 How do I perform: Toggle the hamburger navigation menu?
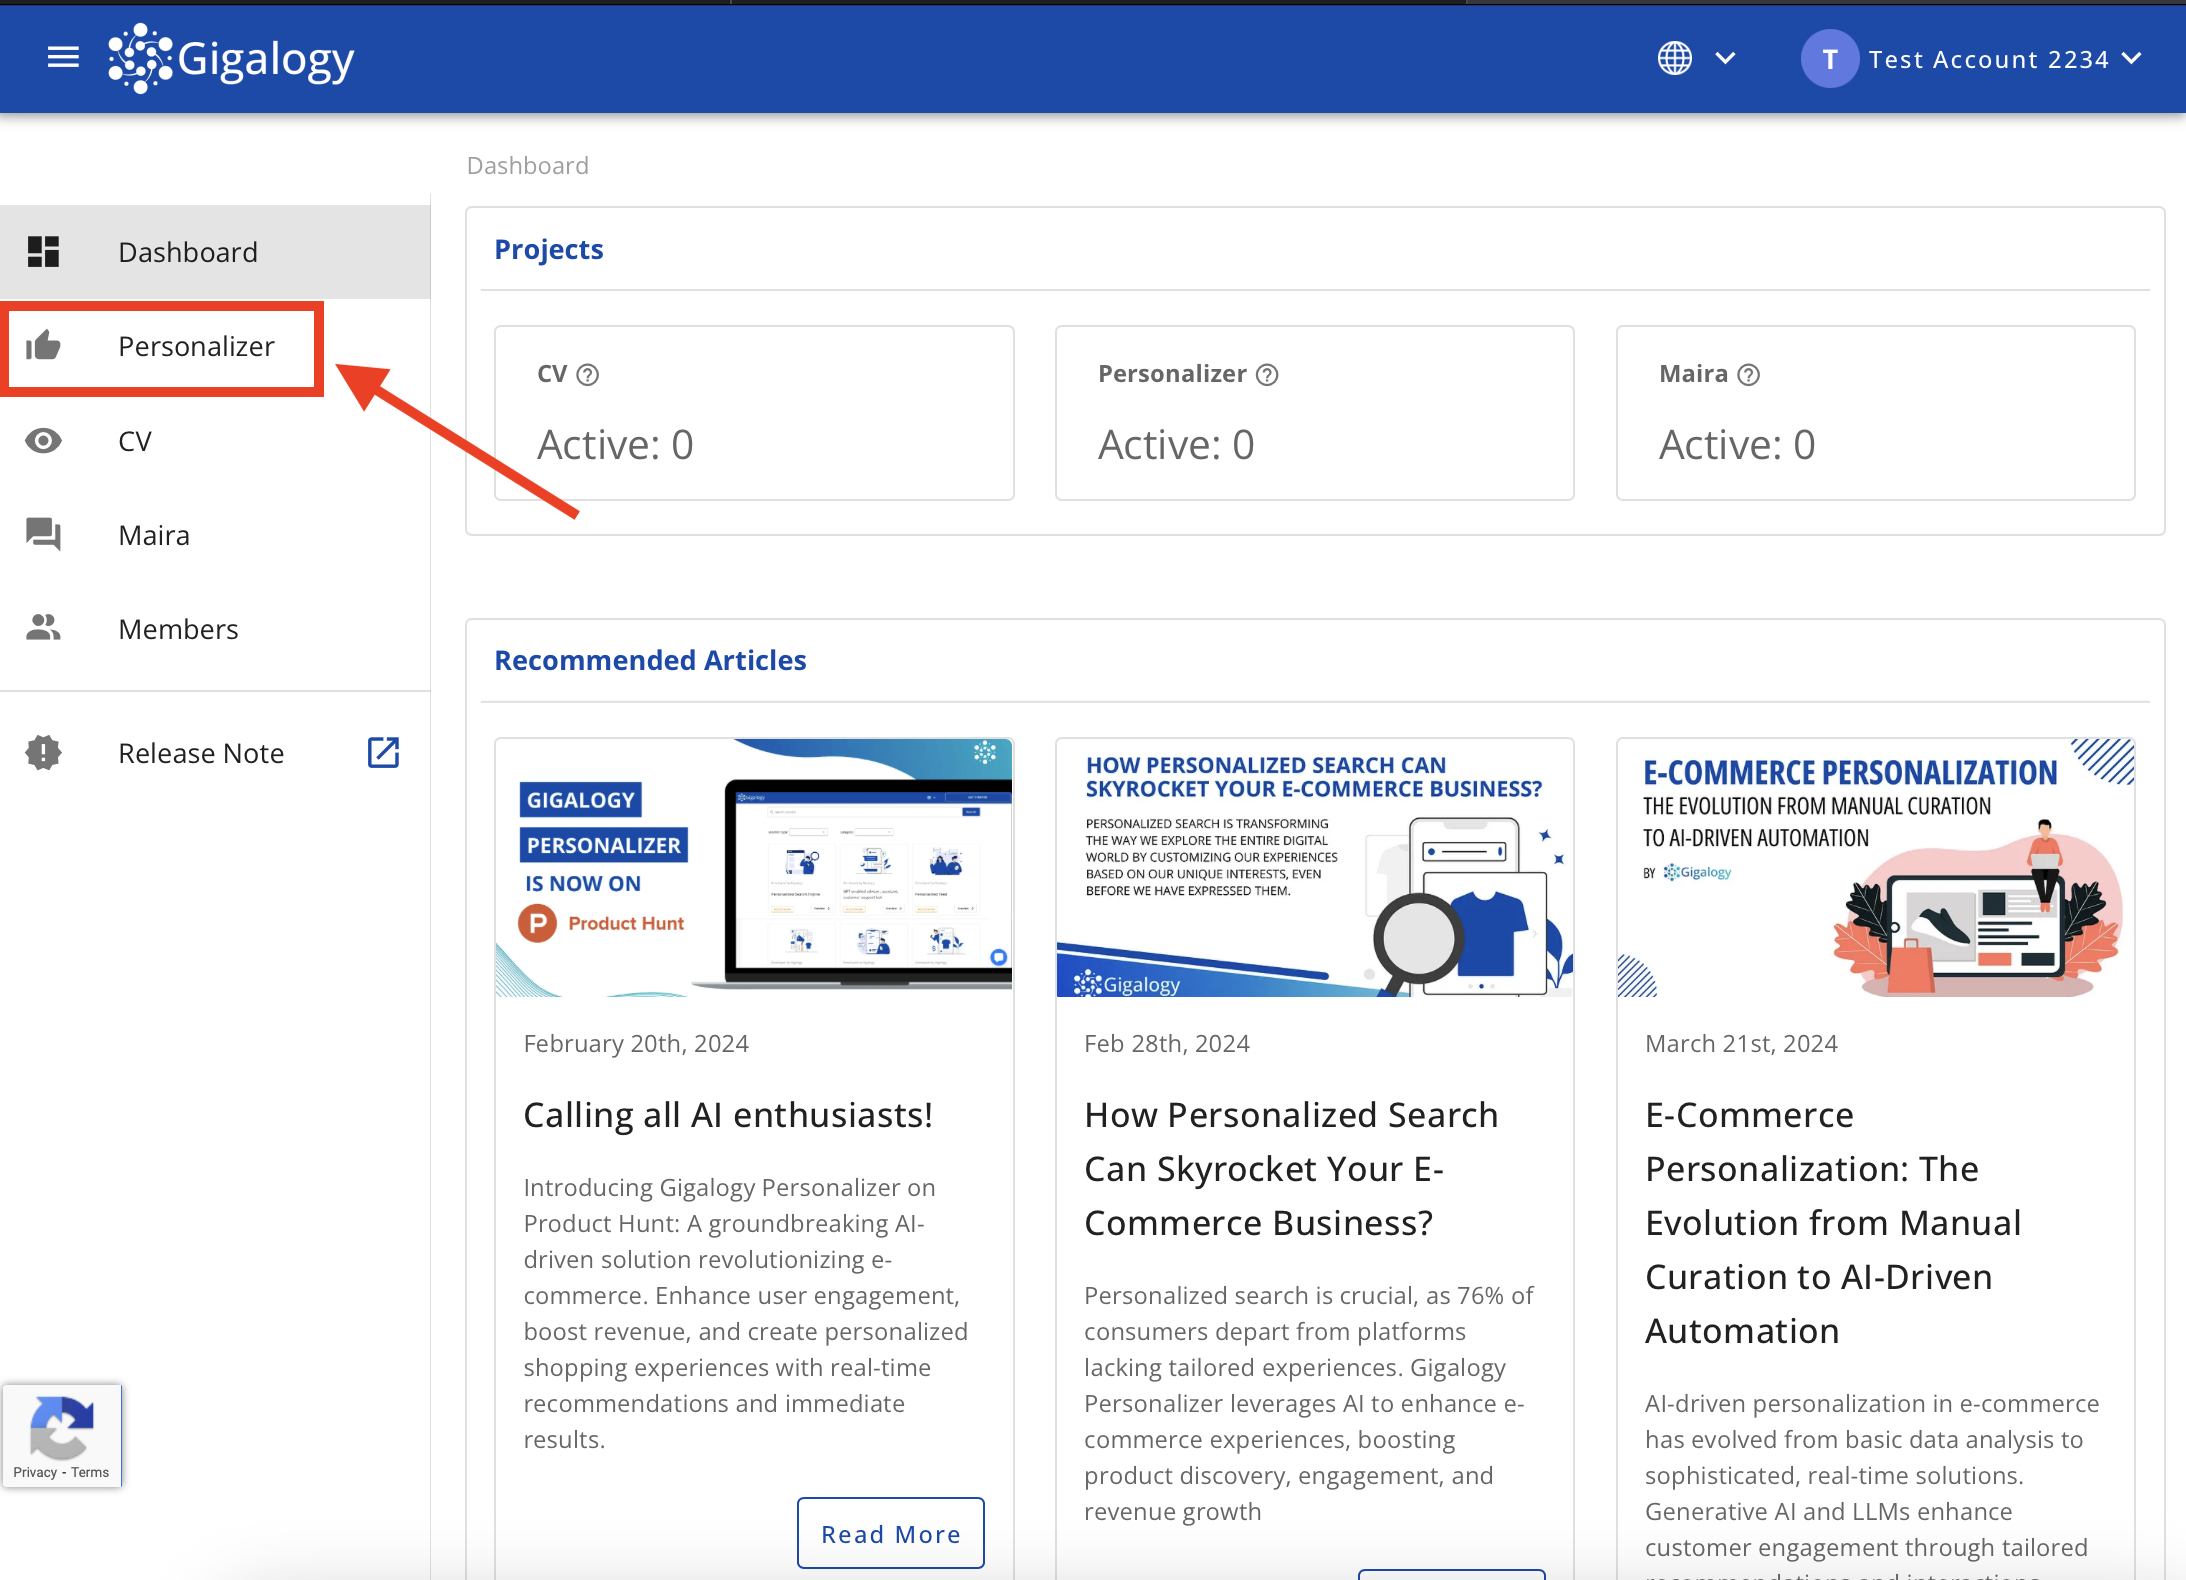[63, 58]
